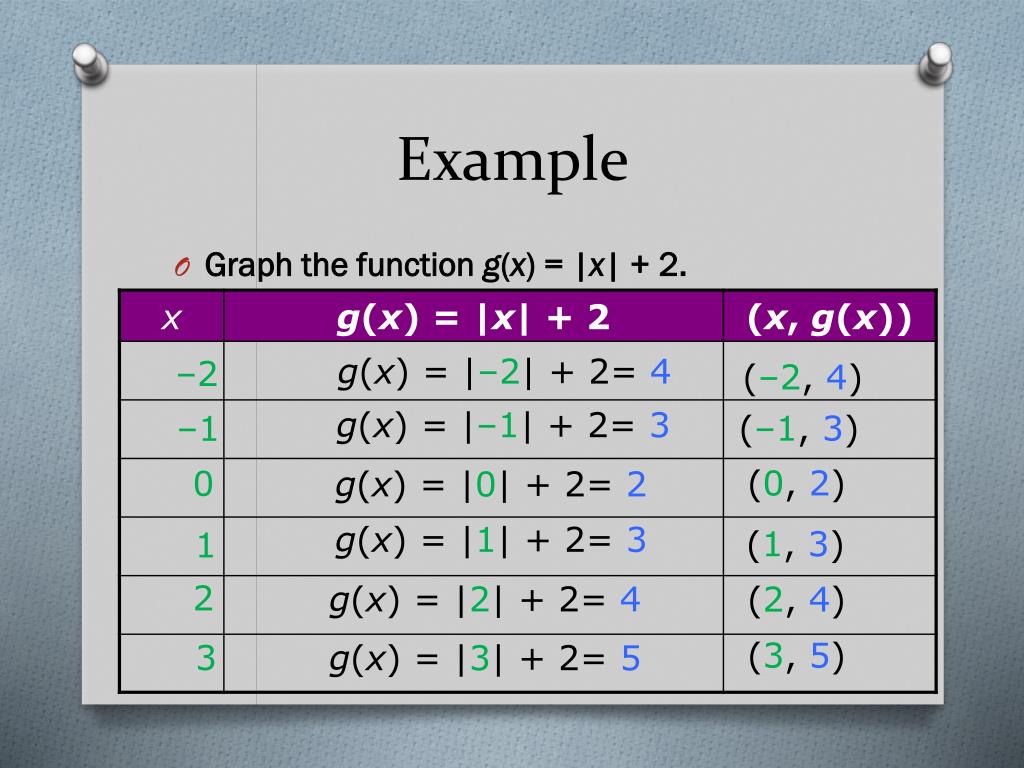Click the equation g(x) = |0| + 2= 2
1024x768 pixels.
pyautogui.click(x=490, y=485)
